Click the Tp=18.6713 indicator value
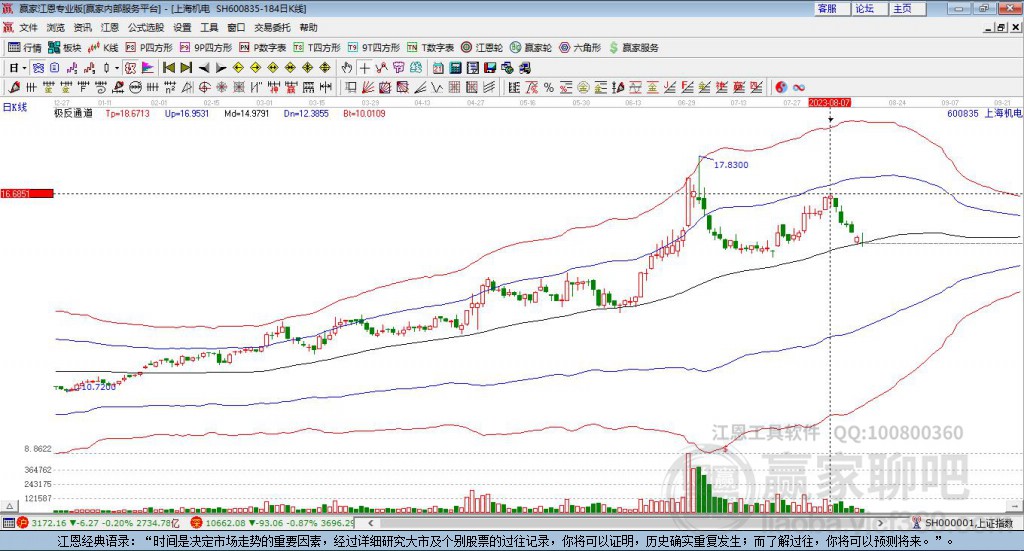The image size is (1024, 551). (x=127, y=113)
